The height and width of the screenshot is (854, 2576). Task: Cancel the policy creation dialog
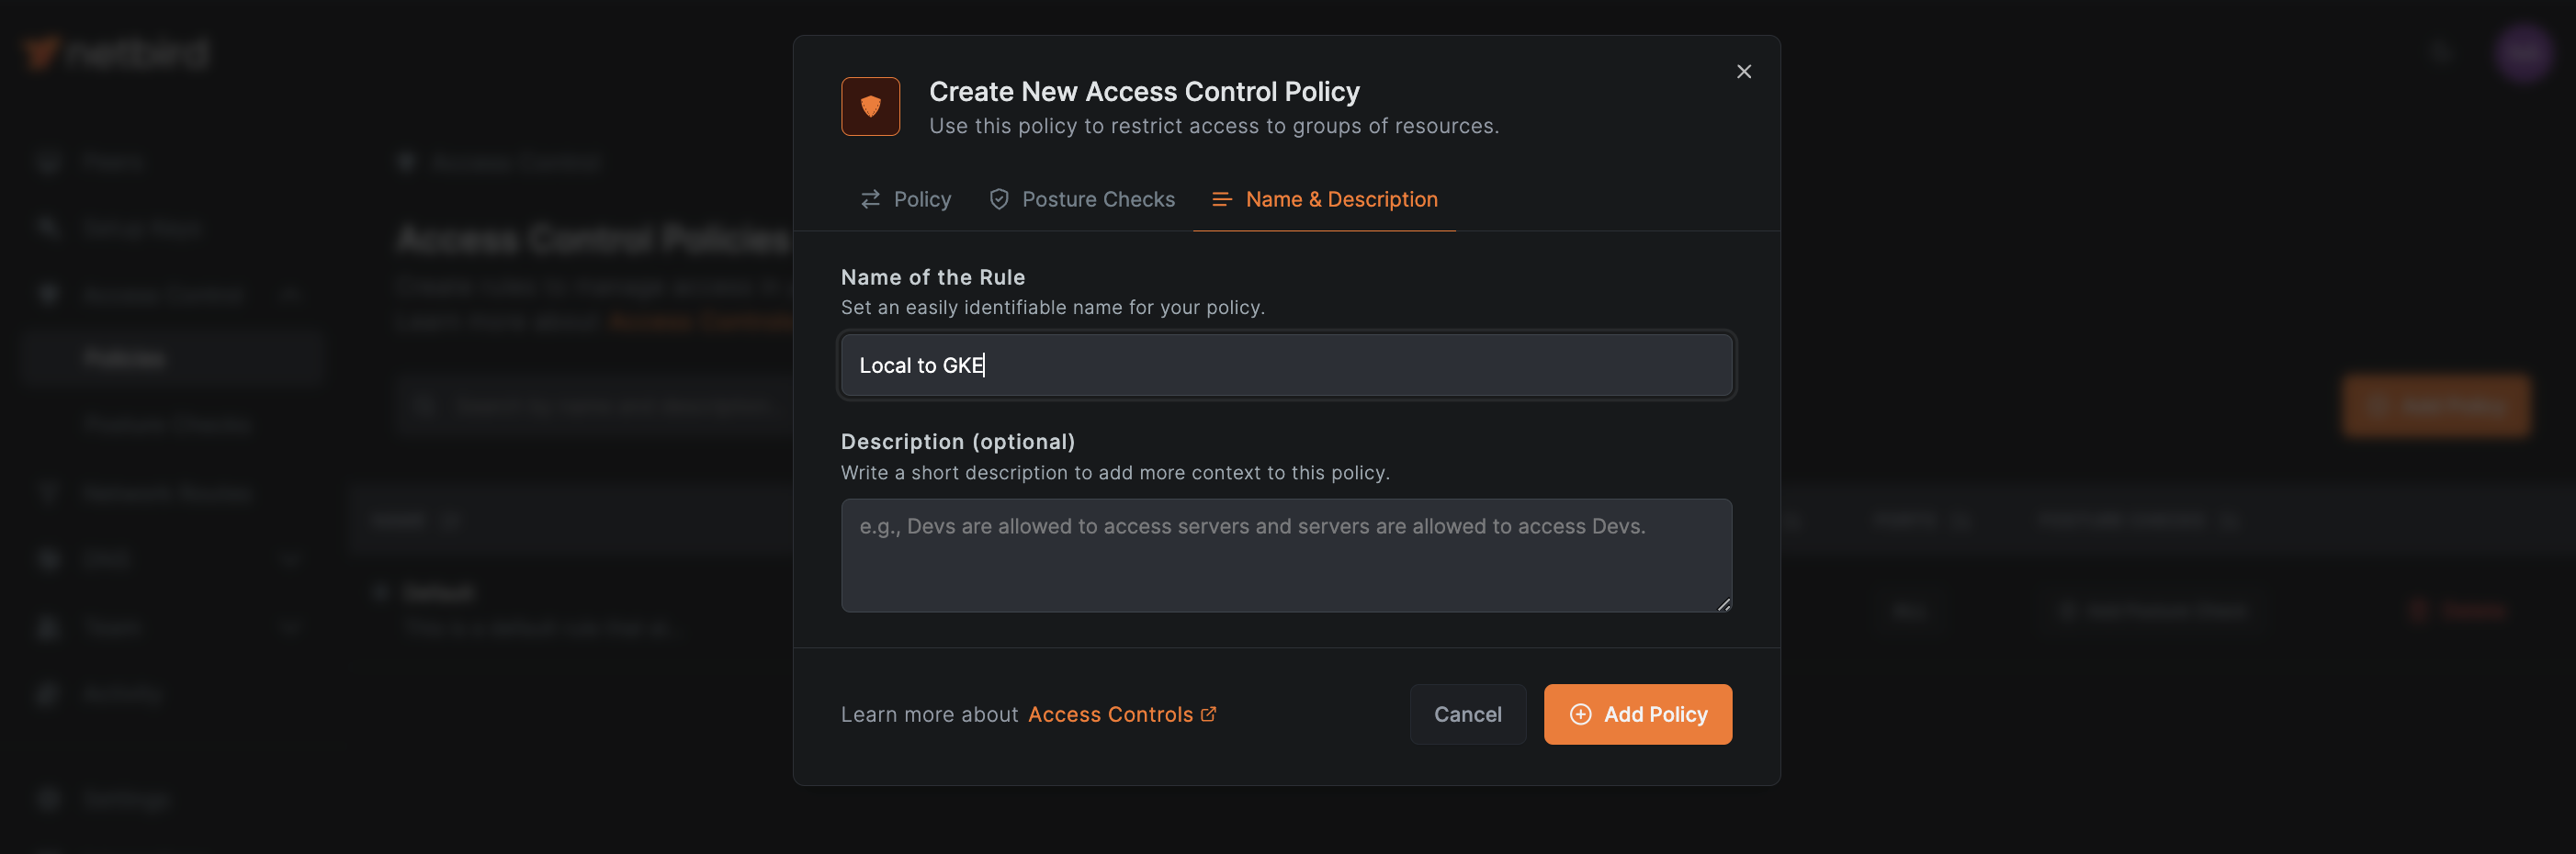1467,714
